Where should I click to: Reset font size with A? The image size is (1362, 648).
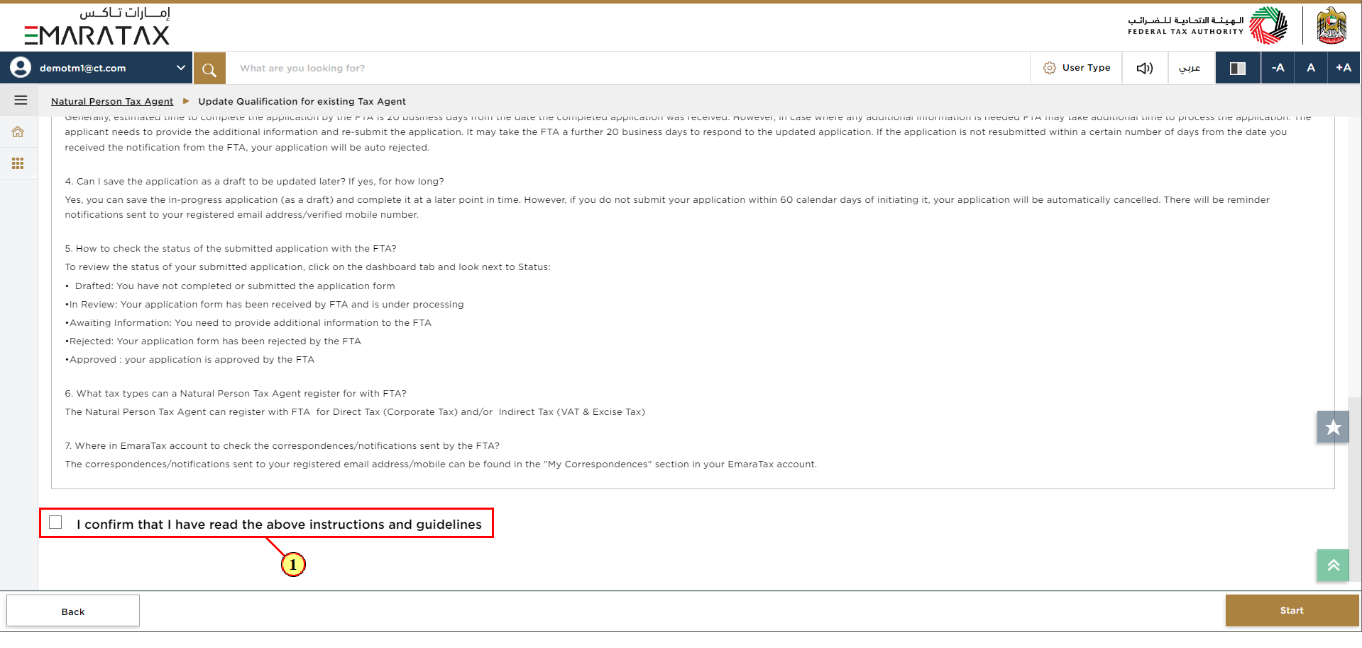(x=1310, y=68)
